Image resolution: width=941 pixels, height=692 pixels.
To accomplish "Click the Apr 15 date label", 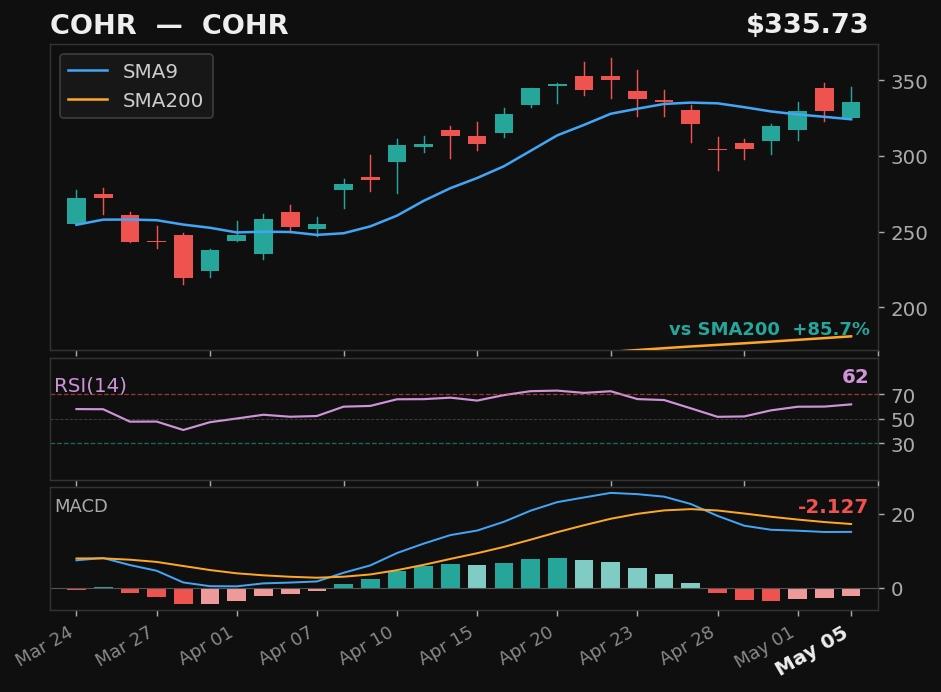I will point(446,644).
